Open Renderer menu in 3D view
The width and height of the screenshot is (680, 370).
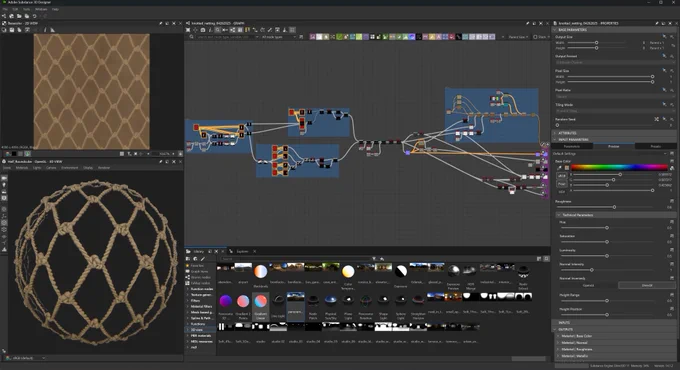[x=104, y=168]
